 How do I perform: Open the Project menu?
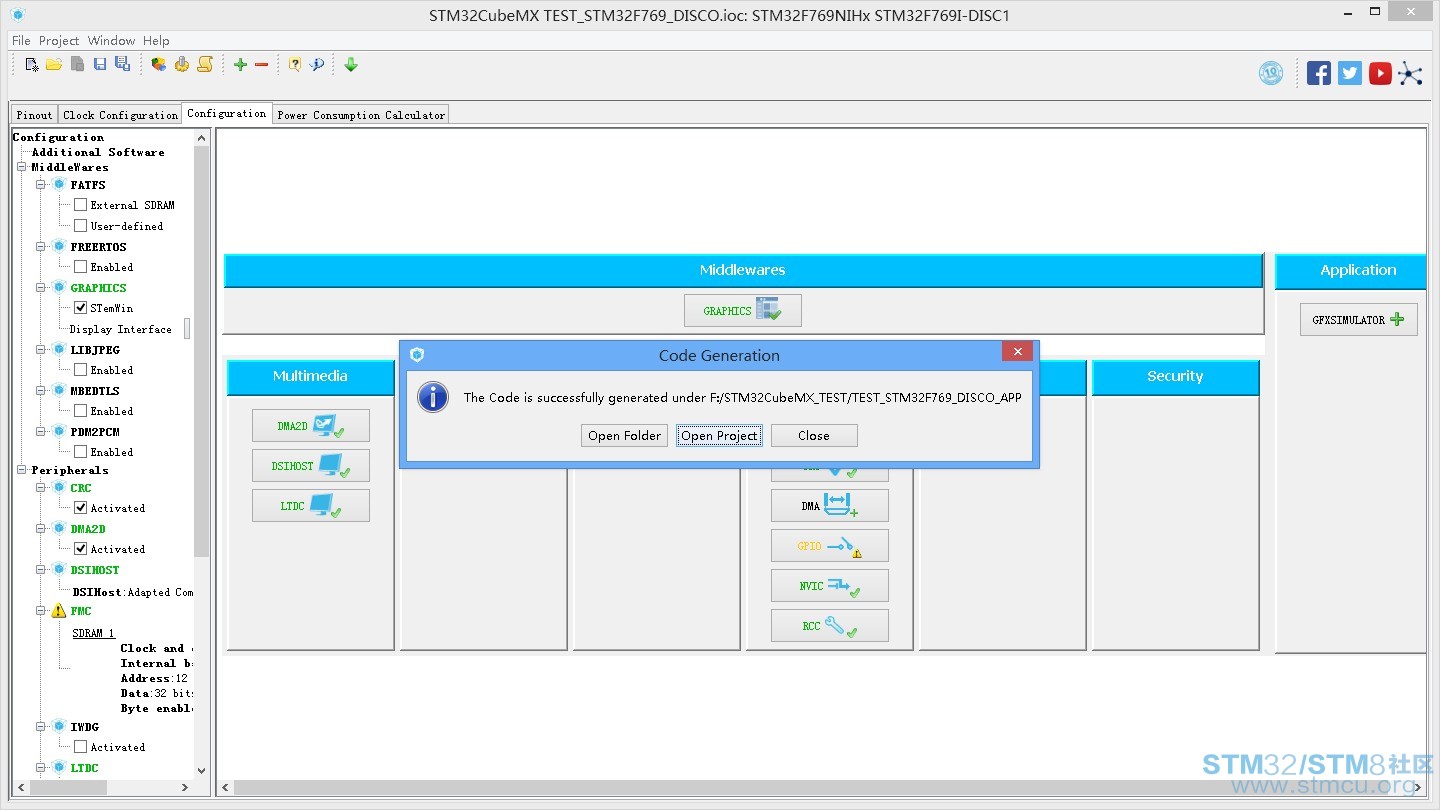point(59,41)
